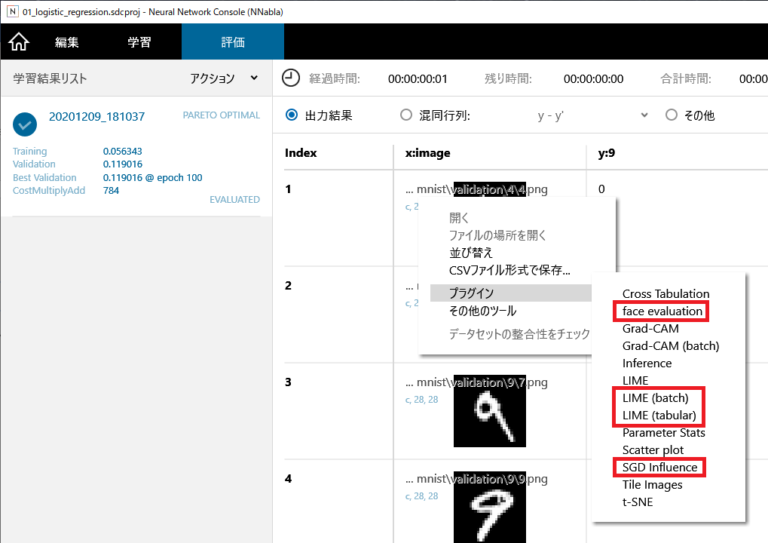The width and height of the screenshot is (768, 543).
Task: Switch to the 評価 tab
Action: point(233,42)
